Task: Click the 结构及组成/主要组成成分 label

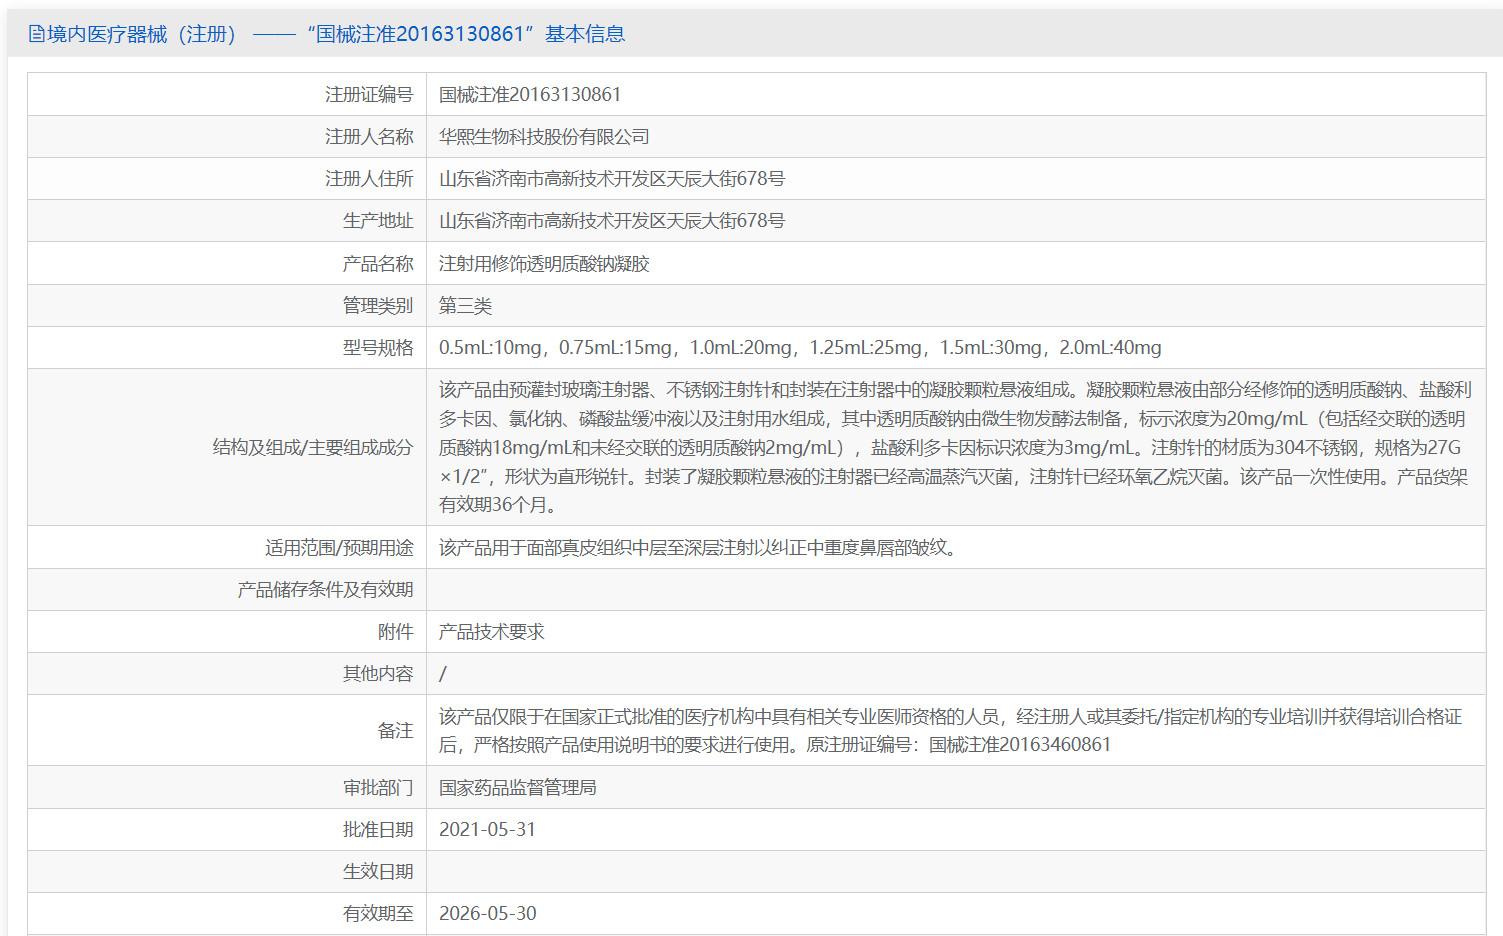Action: [313, 448]
